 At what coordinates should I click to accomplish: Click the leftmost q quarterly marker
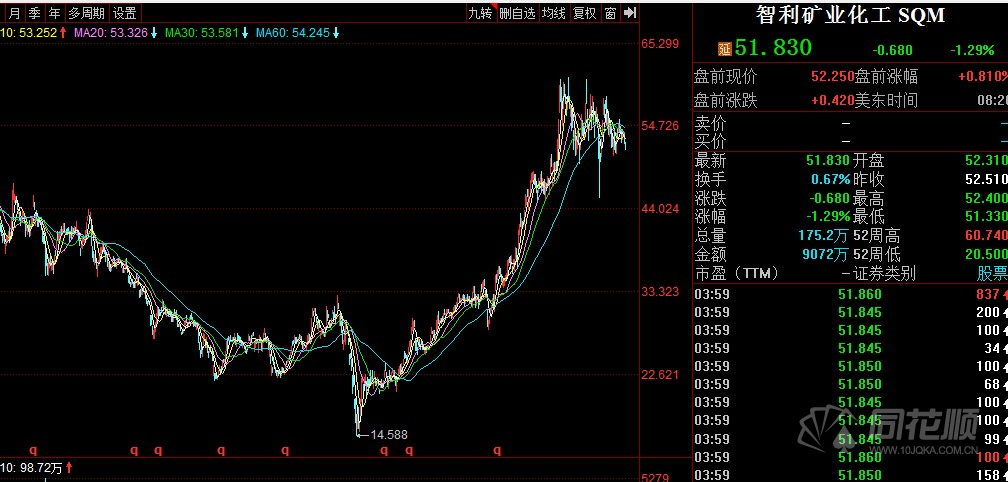(x=32, y=450)
